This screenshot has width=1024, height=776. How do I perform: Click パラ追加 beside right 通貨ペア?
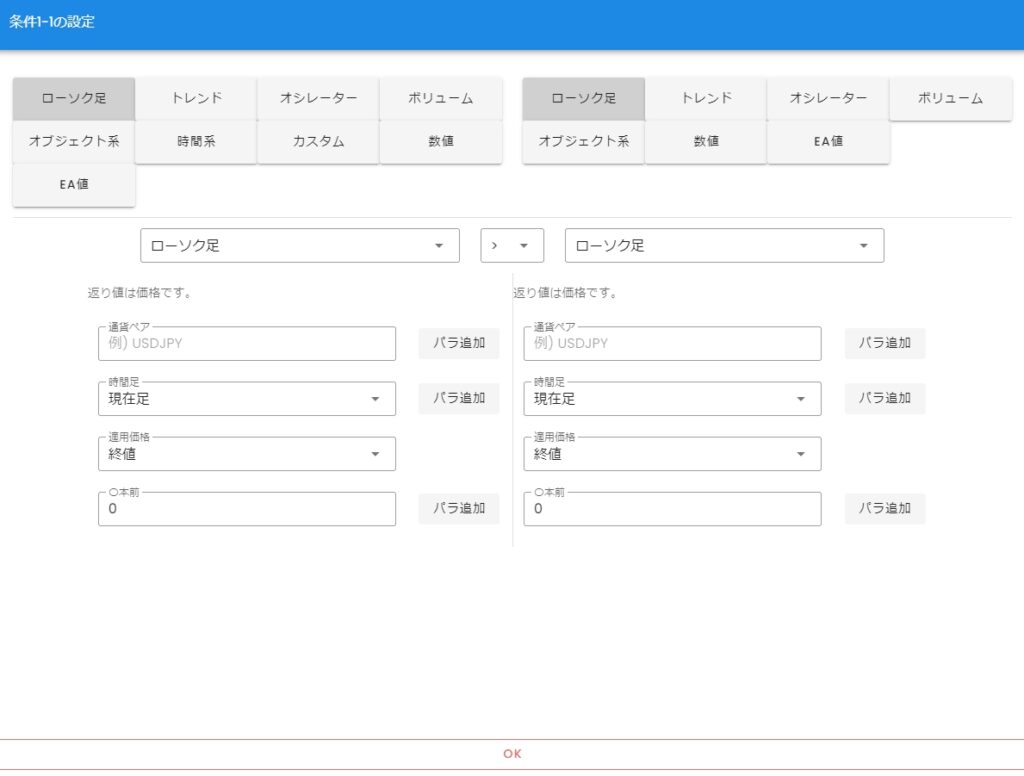[x=884, y=343]
